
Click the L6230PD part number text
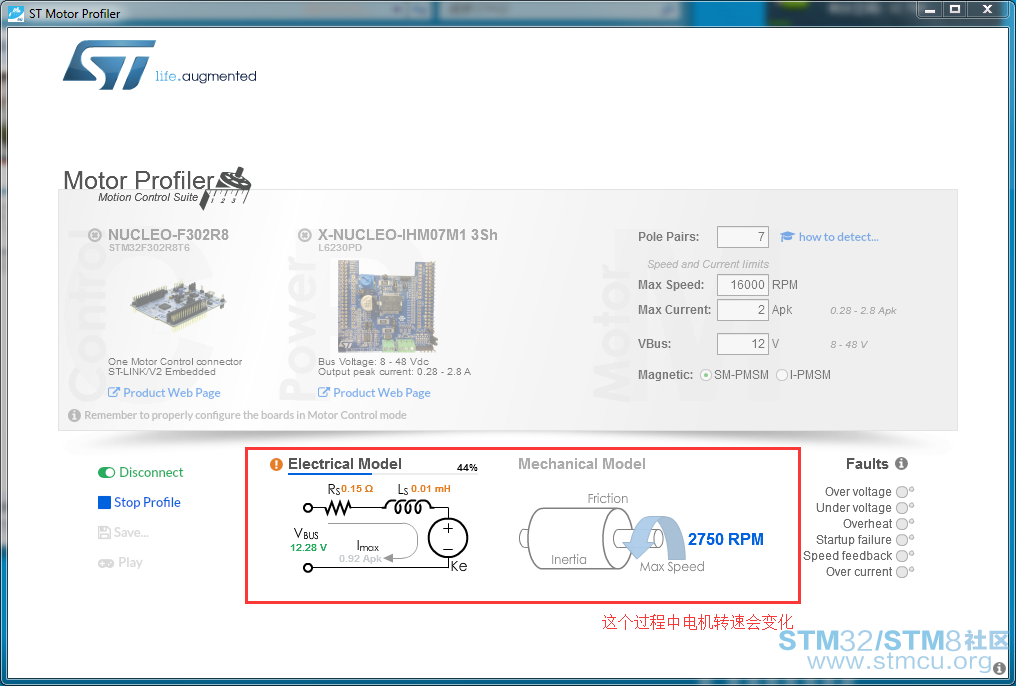(340, 248)
